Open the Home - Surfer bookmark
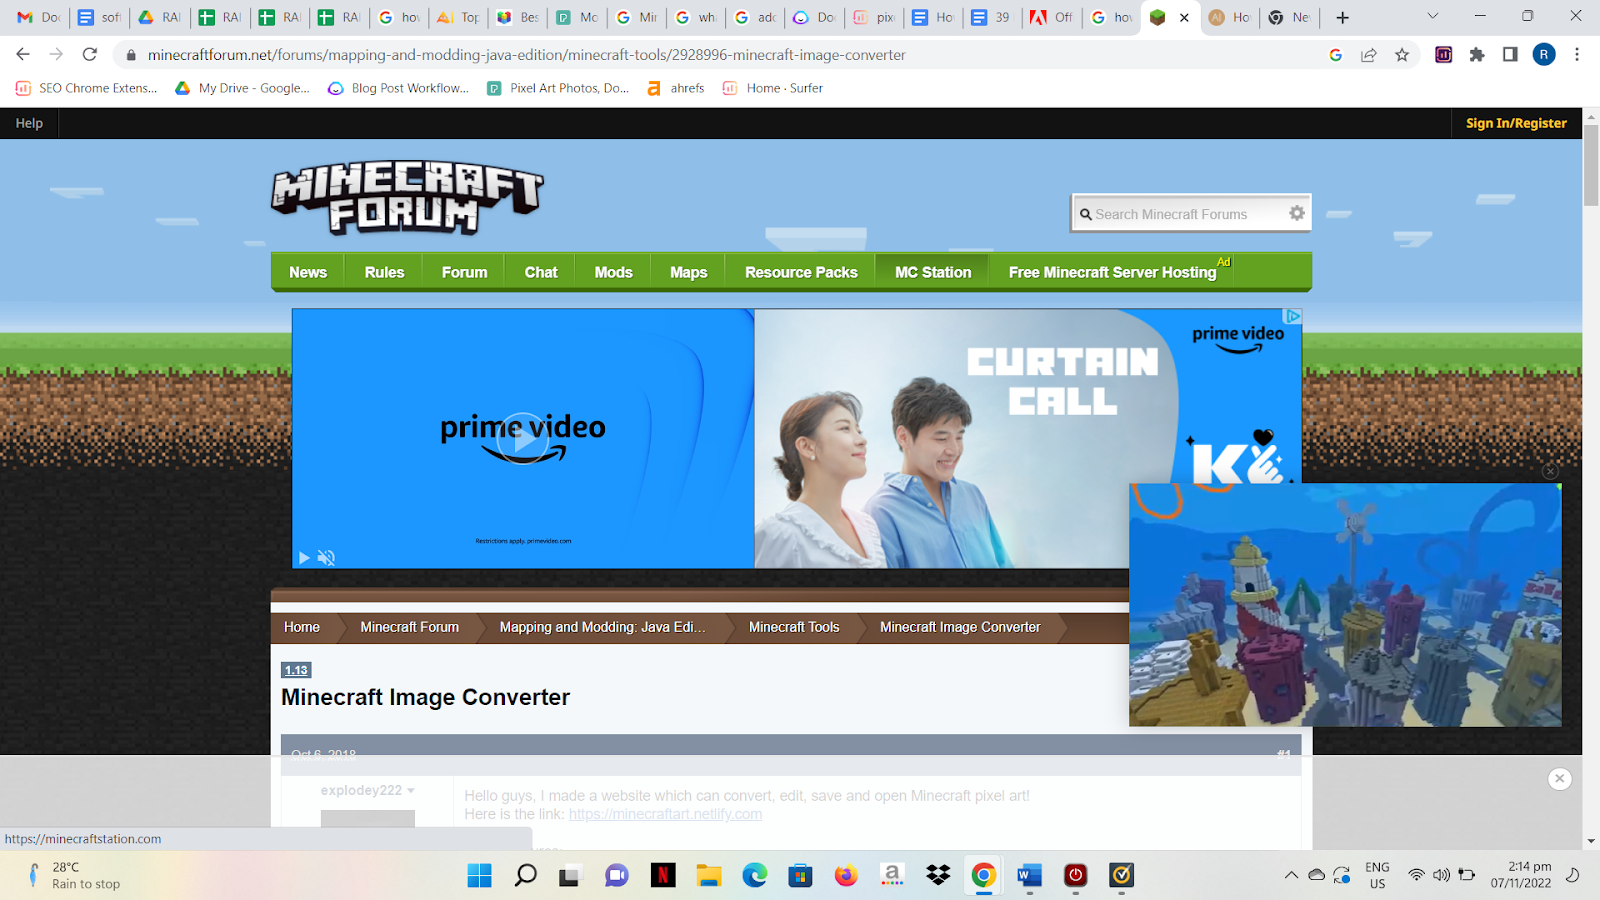The height and width of the screenshot is (900, 1600). [772, 88]
